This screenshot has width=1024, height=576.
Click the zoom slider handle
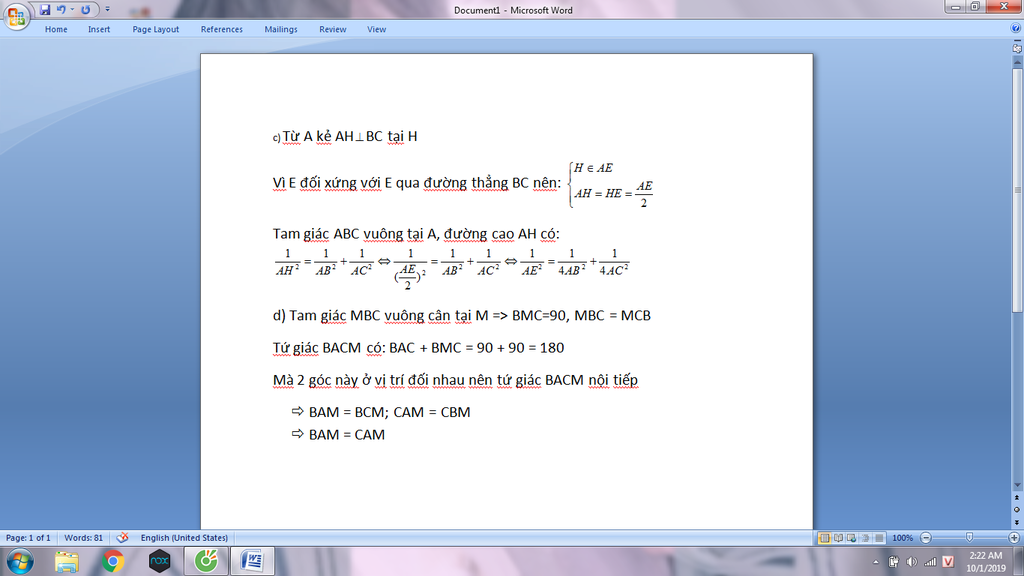pos(969,538)
